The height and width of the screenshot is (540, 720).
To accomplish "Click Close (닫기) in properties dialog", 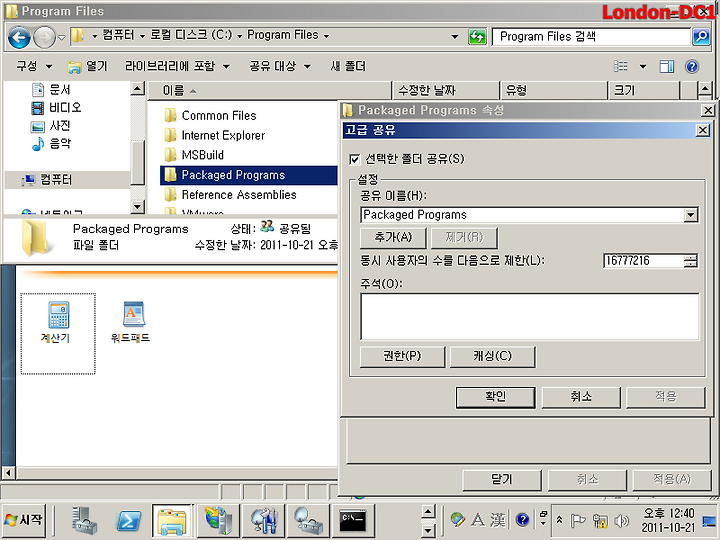I will [x=502, y=480].
